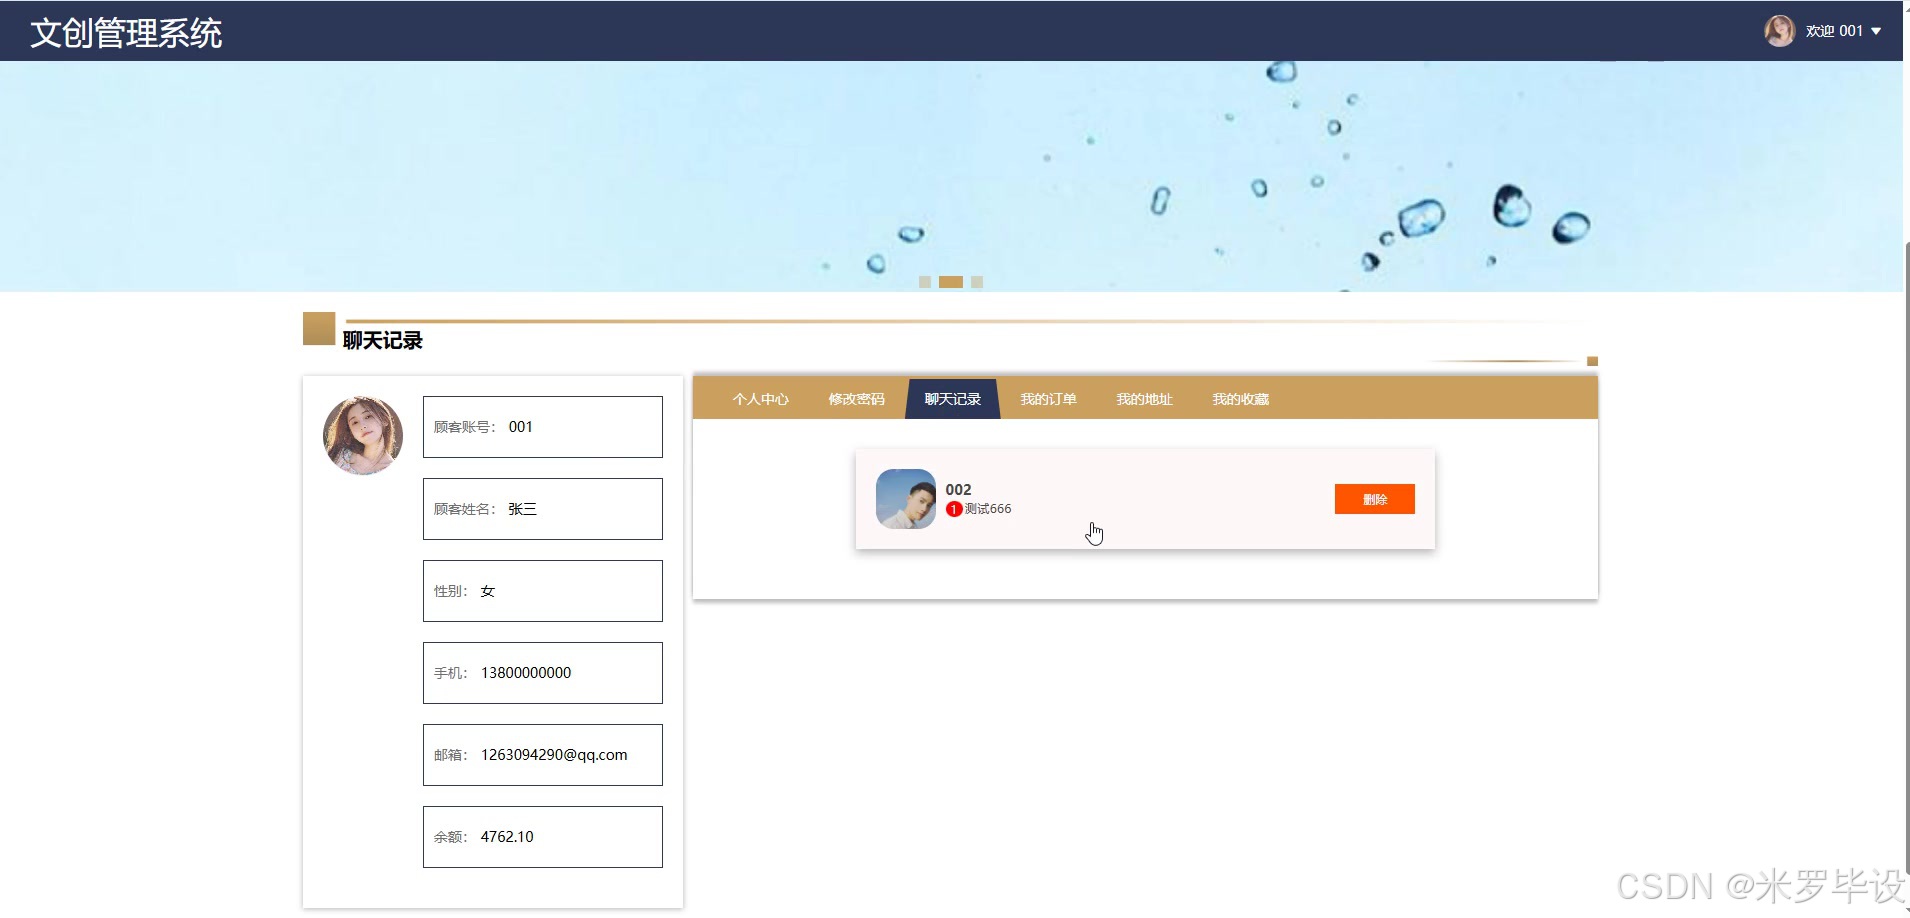Screen dimensions: 1910x918
Task: Switch to the 我的收藏 tab
Action: (1240, 399)
